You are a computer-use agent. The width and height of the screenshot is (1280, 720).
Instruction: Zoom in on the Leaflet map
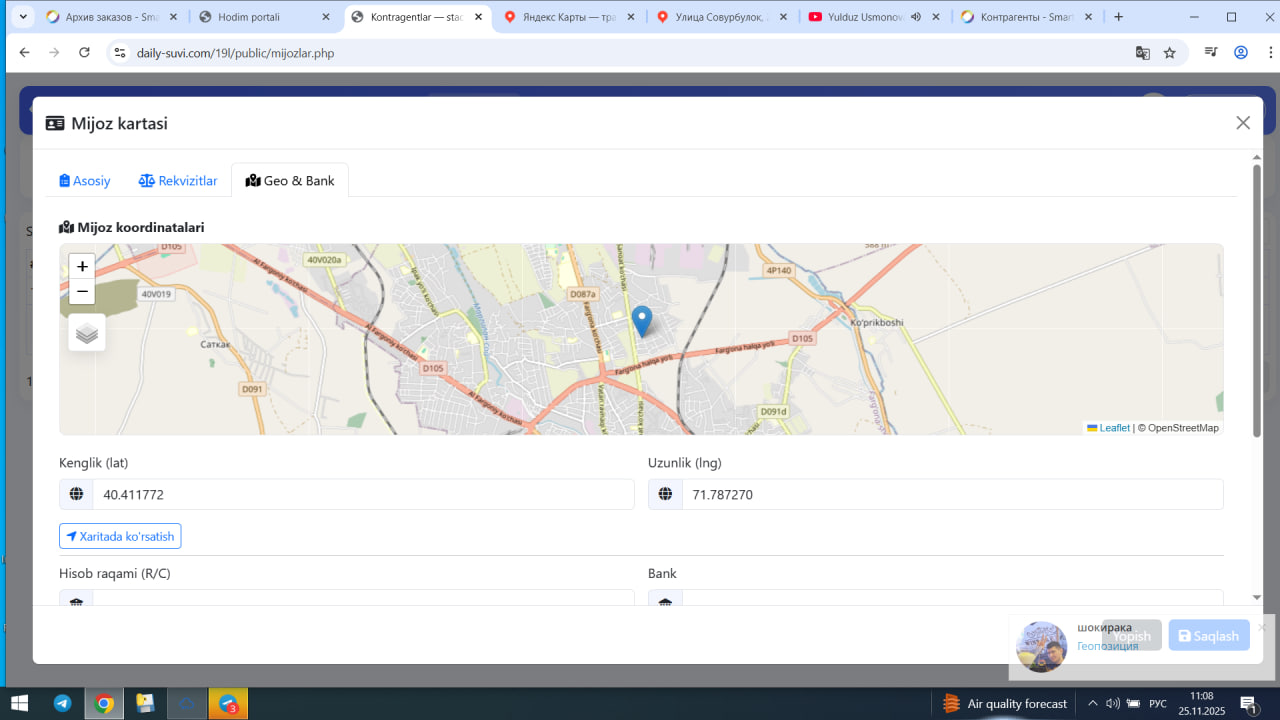82,266
